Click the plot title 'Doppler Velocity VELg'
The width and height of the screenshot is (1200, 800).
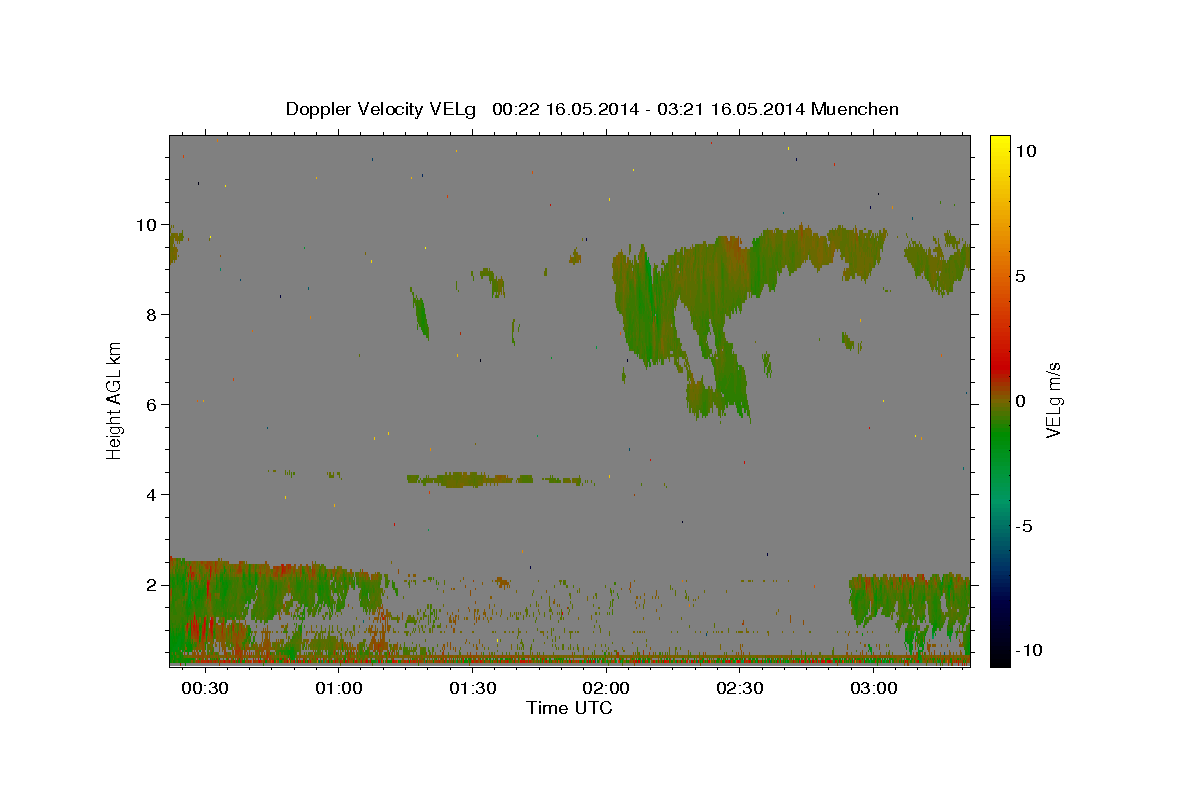tap(381, 109)
